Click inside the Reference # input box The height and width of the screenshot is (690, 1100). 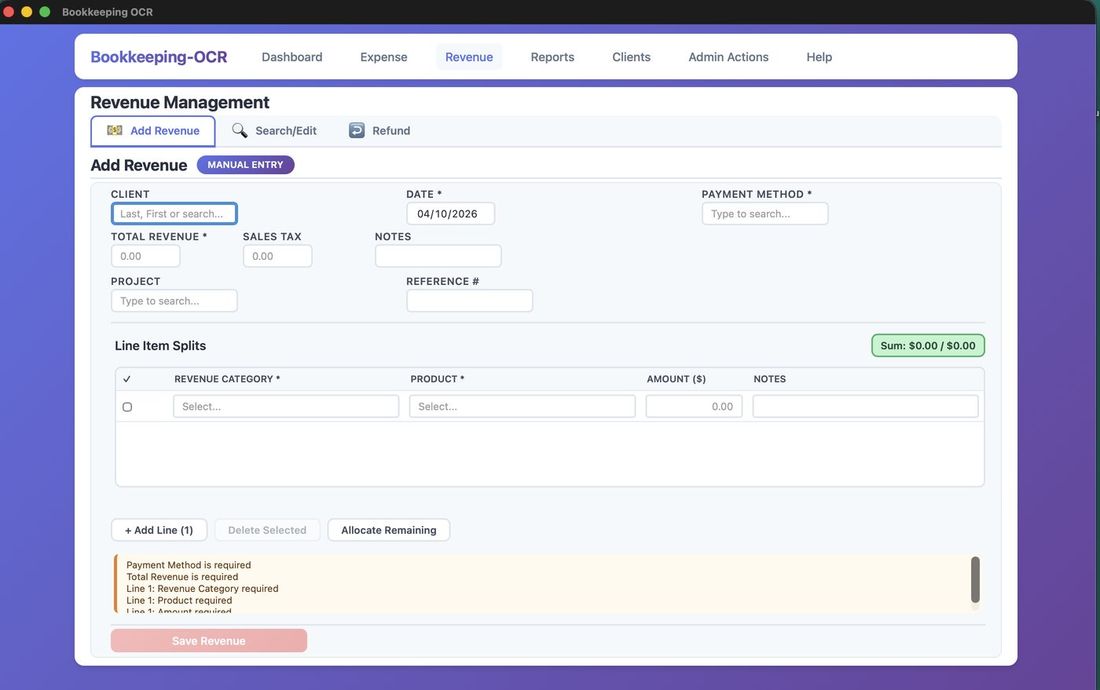[470, 301]
